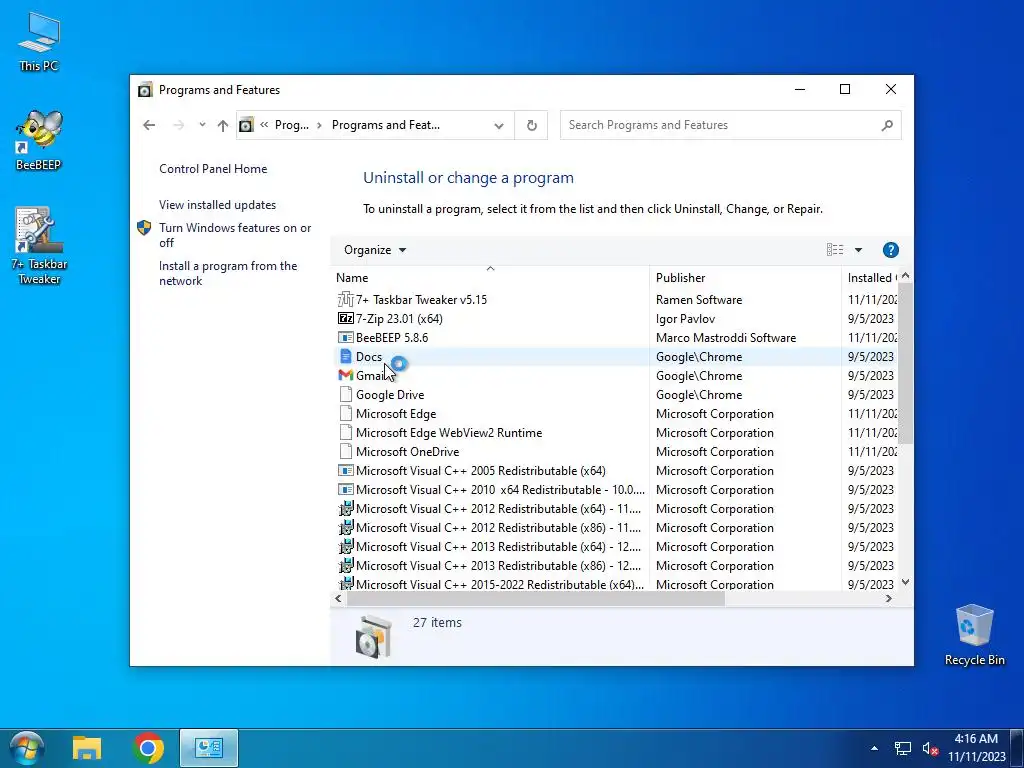Click the vertical scrollbar down arrow
The image size is (1024, 768).
(905, 582)
